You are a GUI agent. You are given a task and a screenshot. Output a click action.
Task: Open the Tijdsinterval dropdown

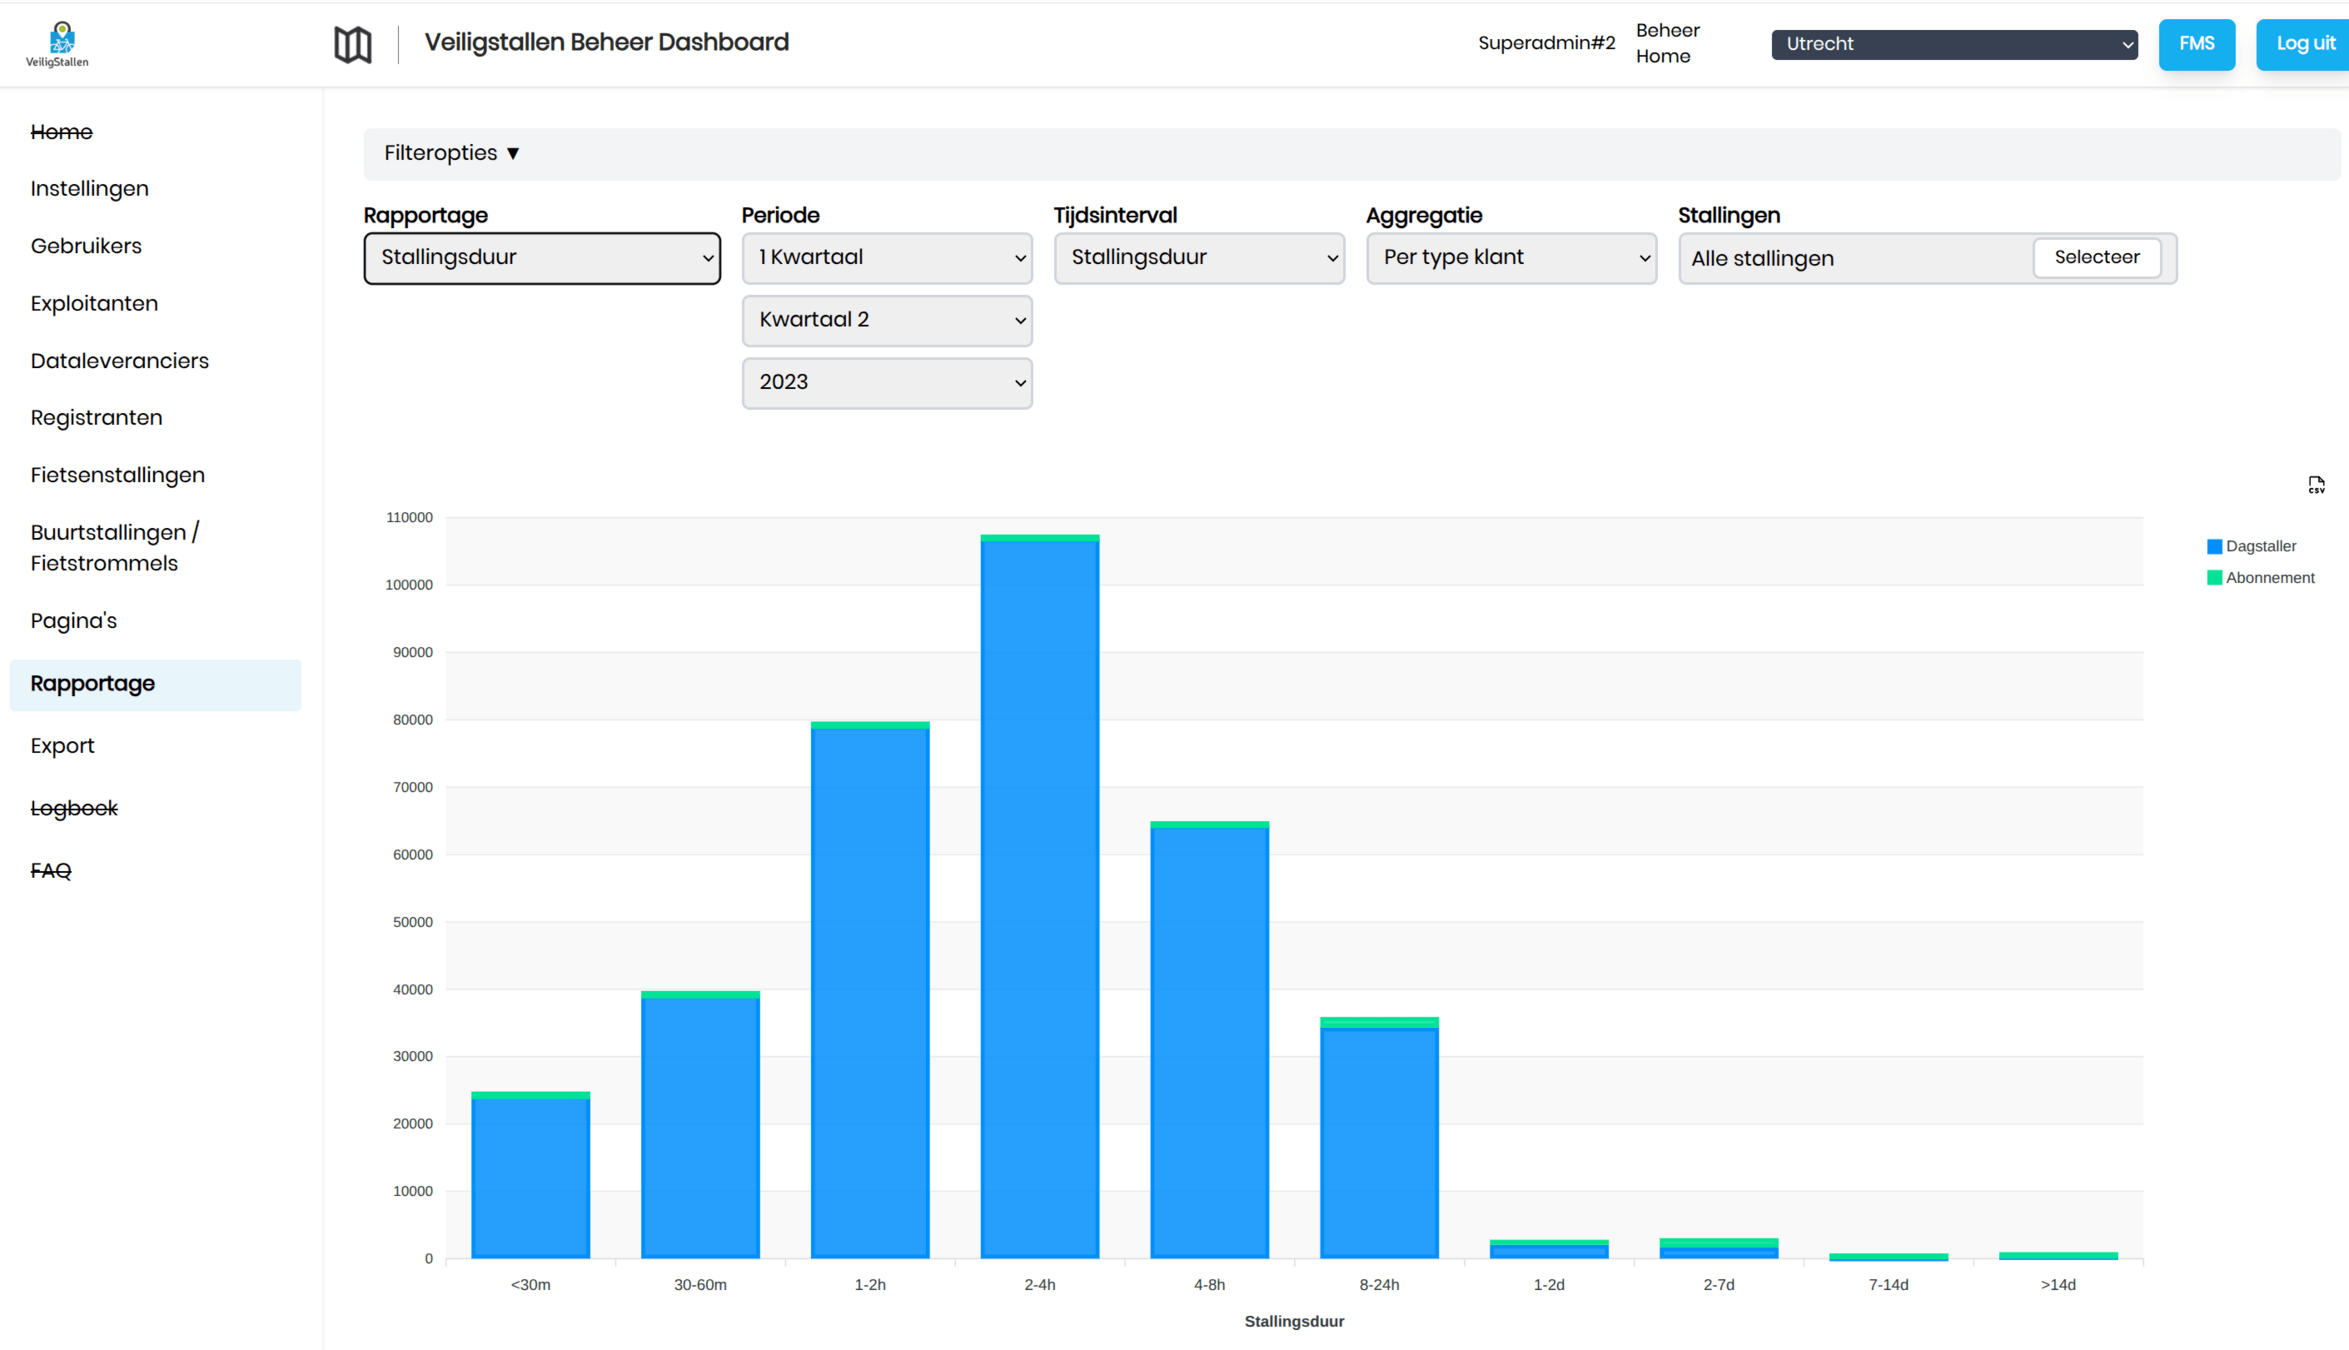[1199, 258]
